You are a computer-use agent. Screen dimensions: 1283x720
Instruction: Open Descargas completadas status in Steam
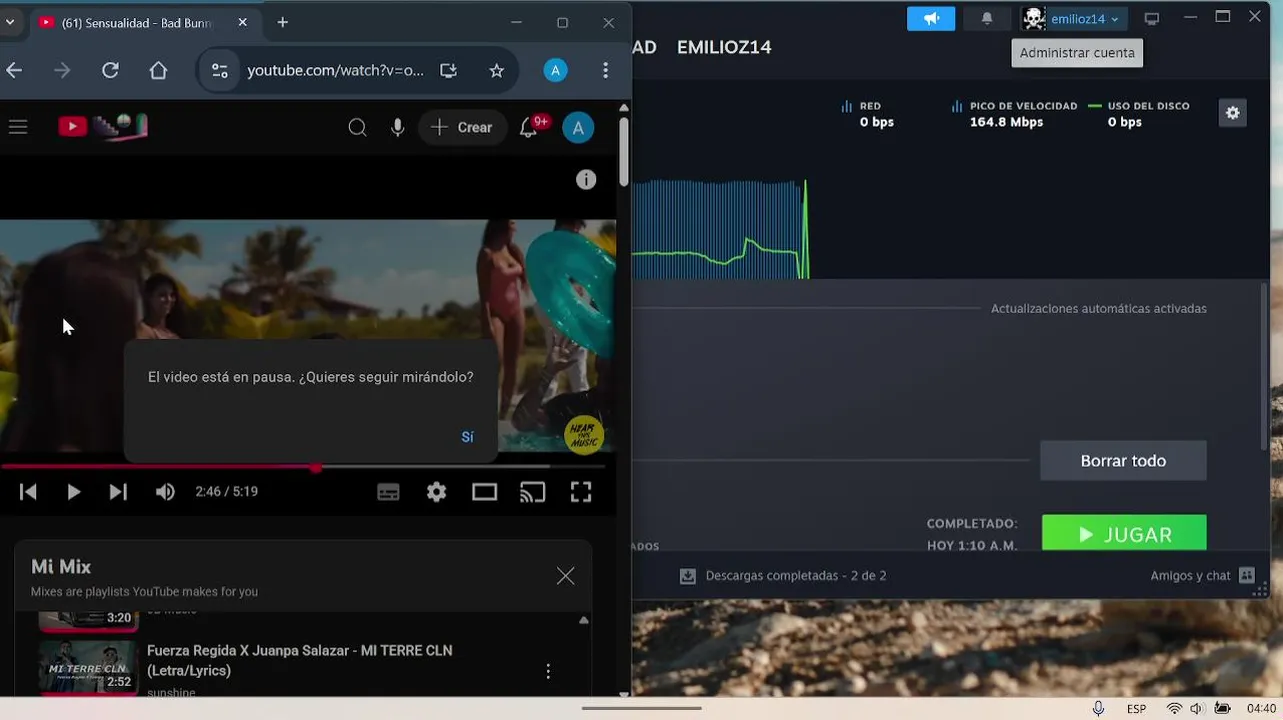(x=783, y=576)
